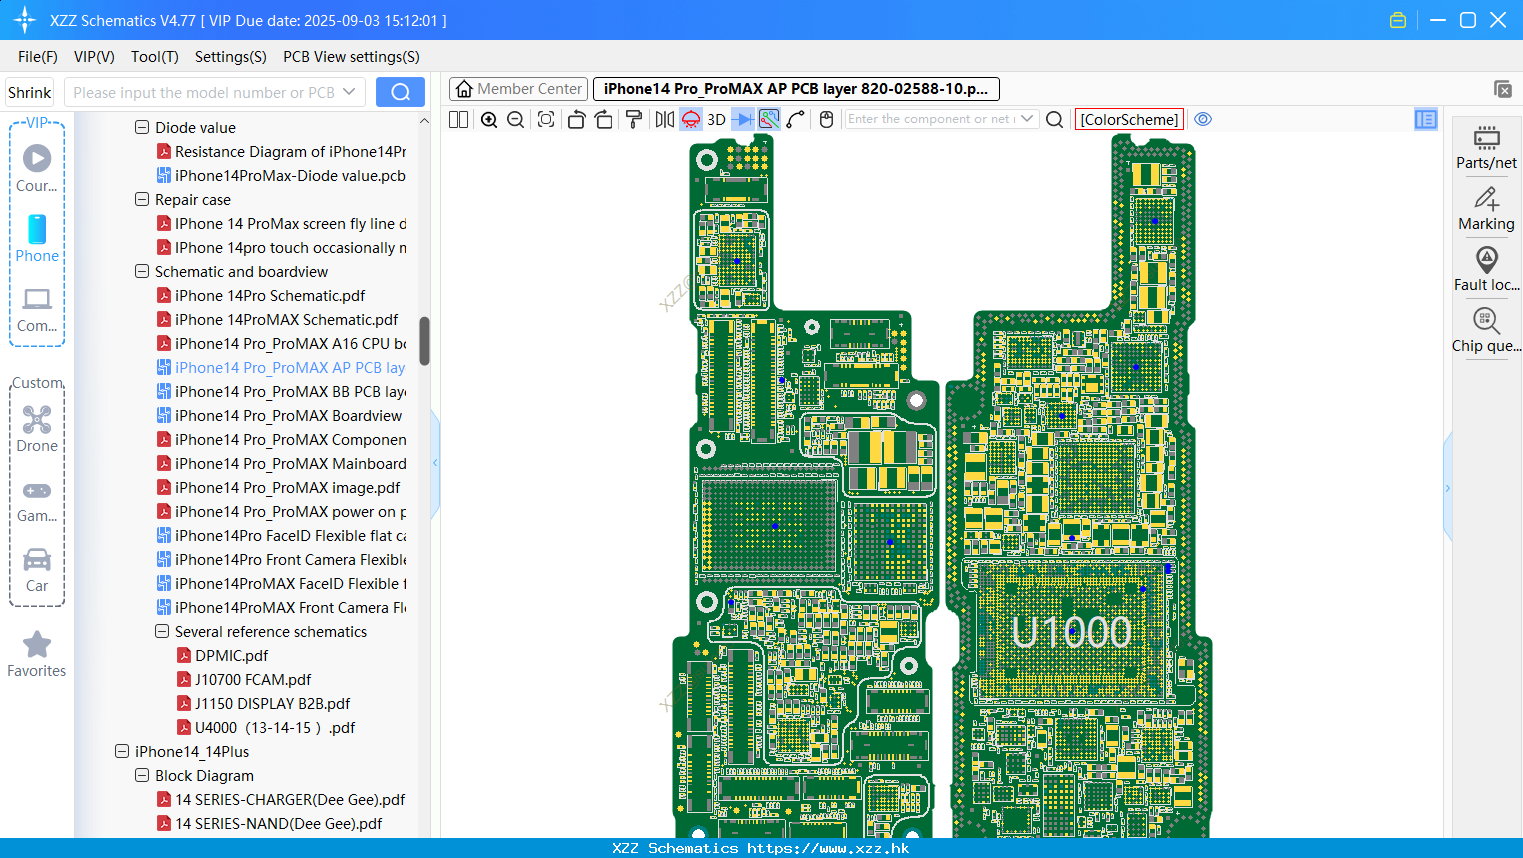Toggle the net trace display icon

pyautogui.click(x=769, y=119)
